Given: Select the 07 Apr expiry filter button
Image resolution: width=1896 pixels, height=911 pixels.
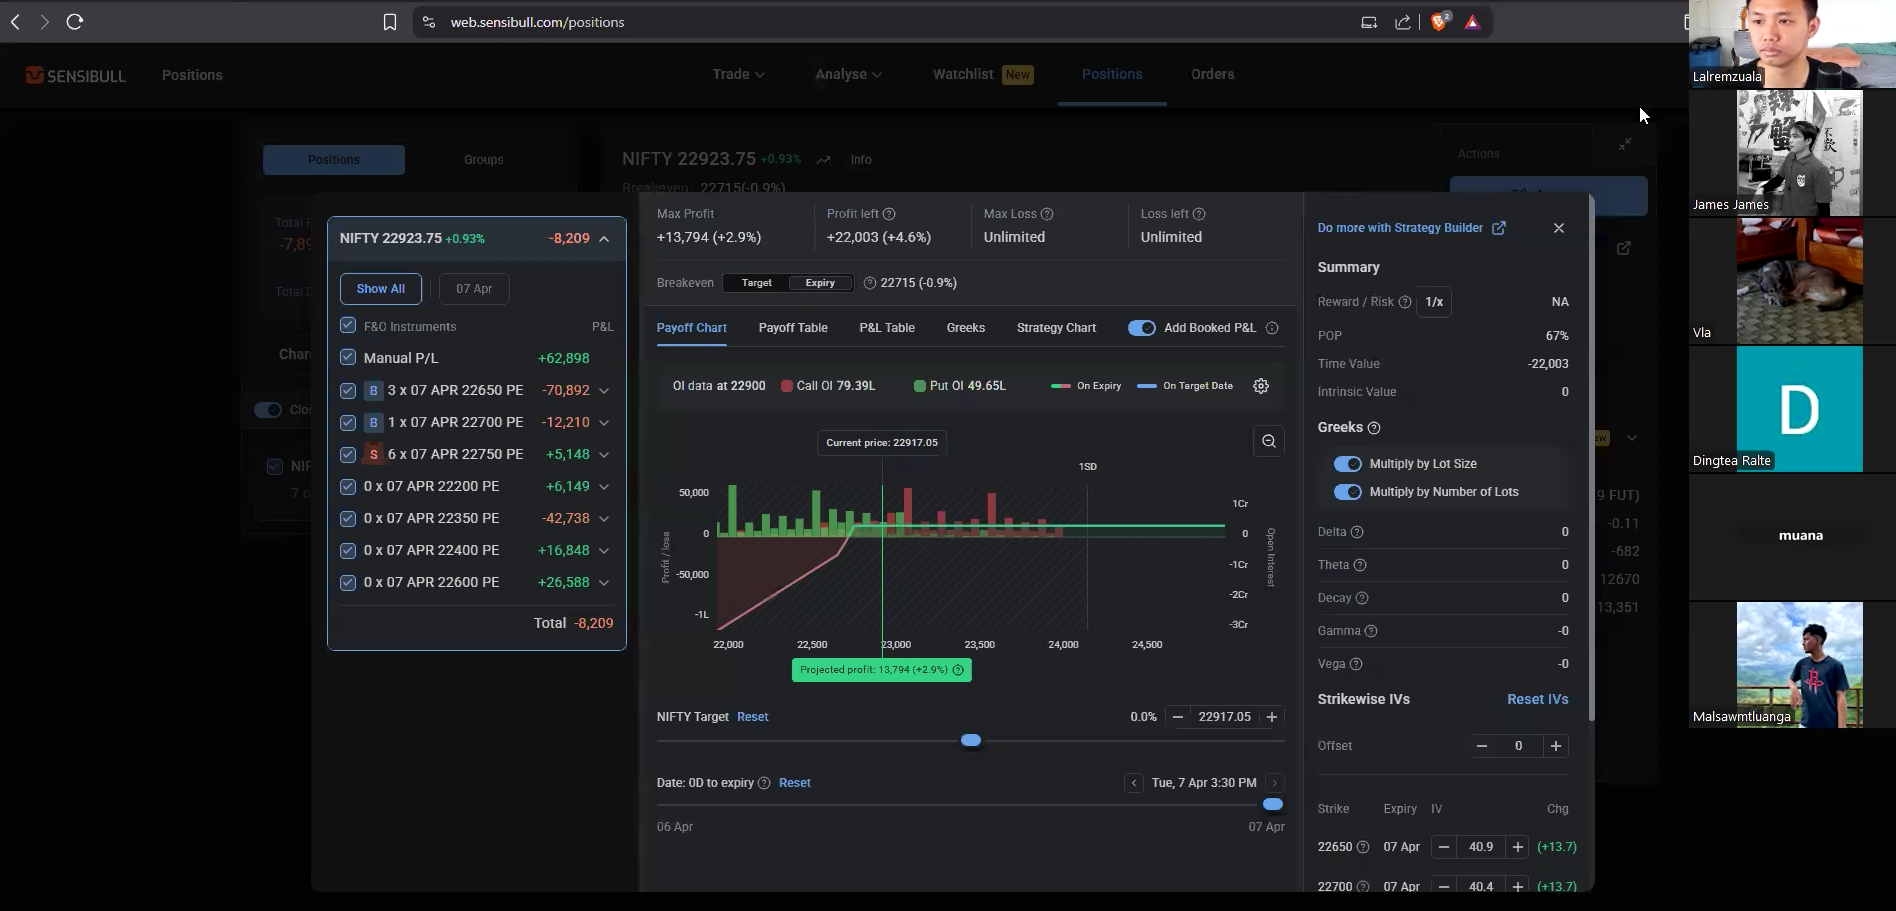Looking at the screenshot, I should tap(474, 289).
